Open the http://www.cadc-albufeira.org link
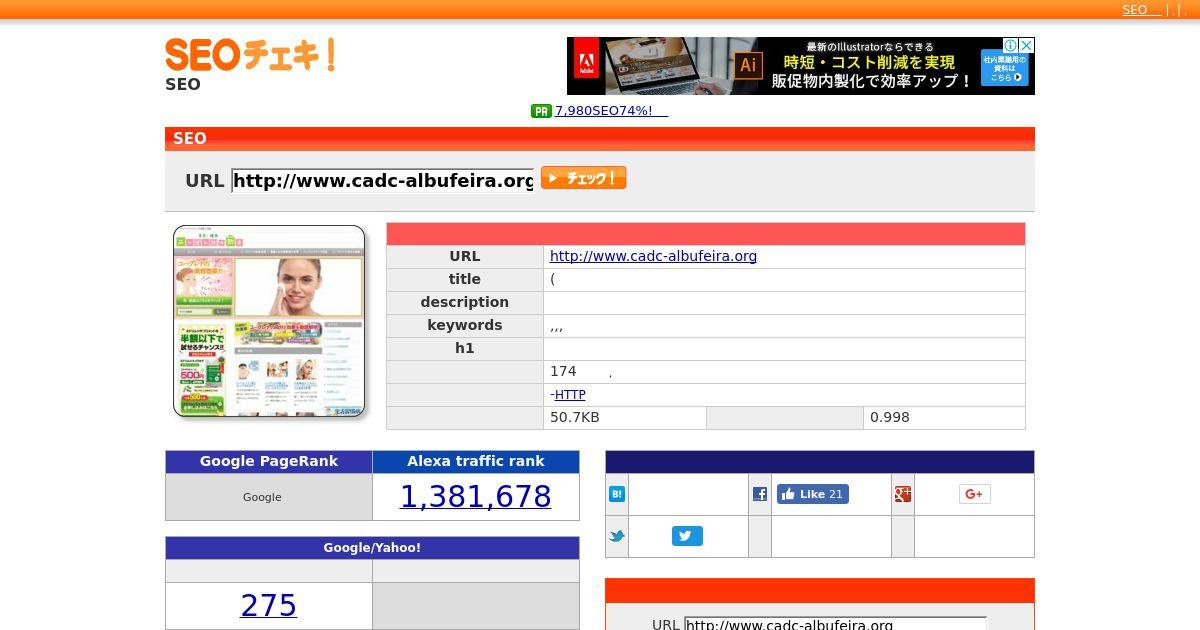The width and height of the screenshot is (1200, 630). pos(653,256)
